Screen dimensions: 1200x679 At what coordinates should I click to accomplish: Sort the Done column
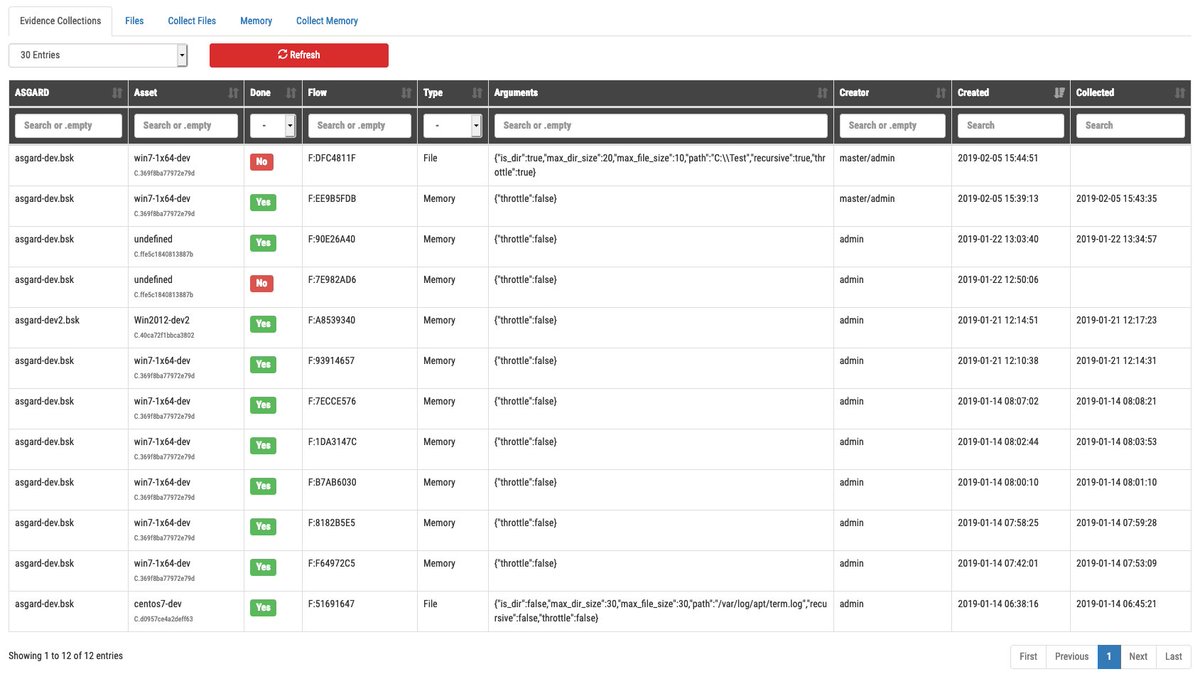coord(290,92)
